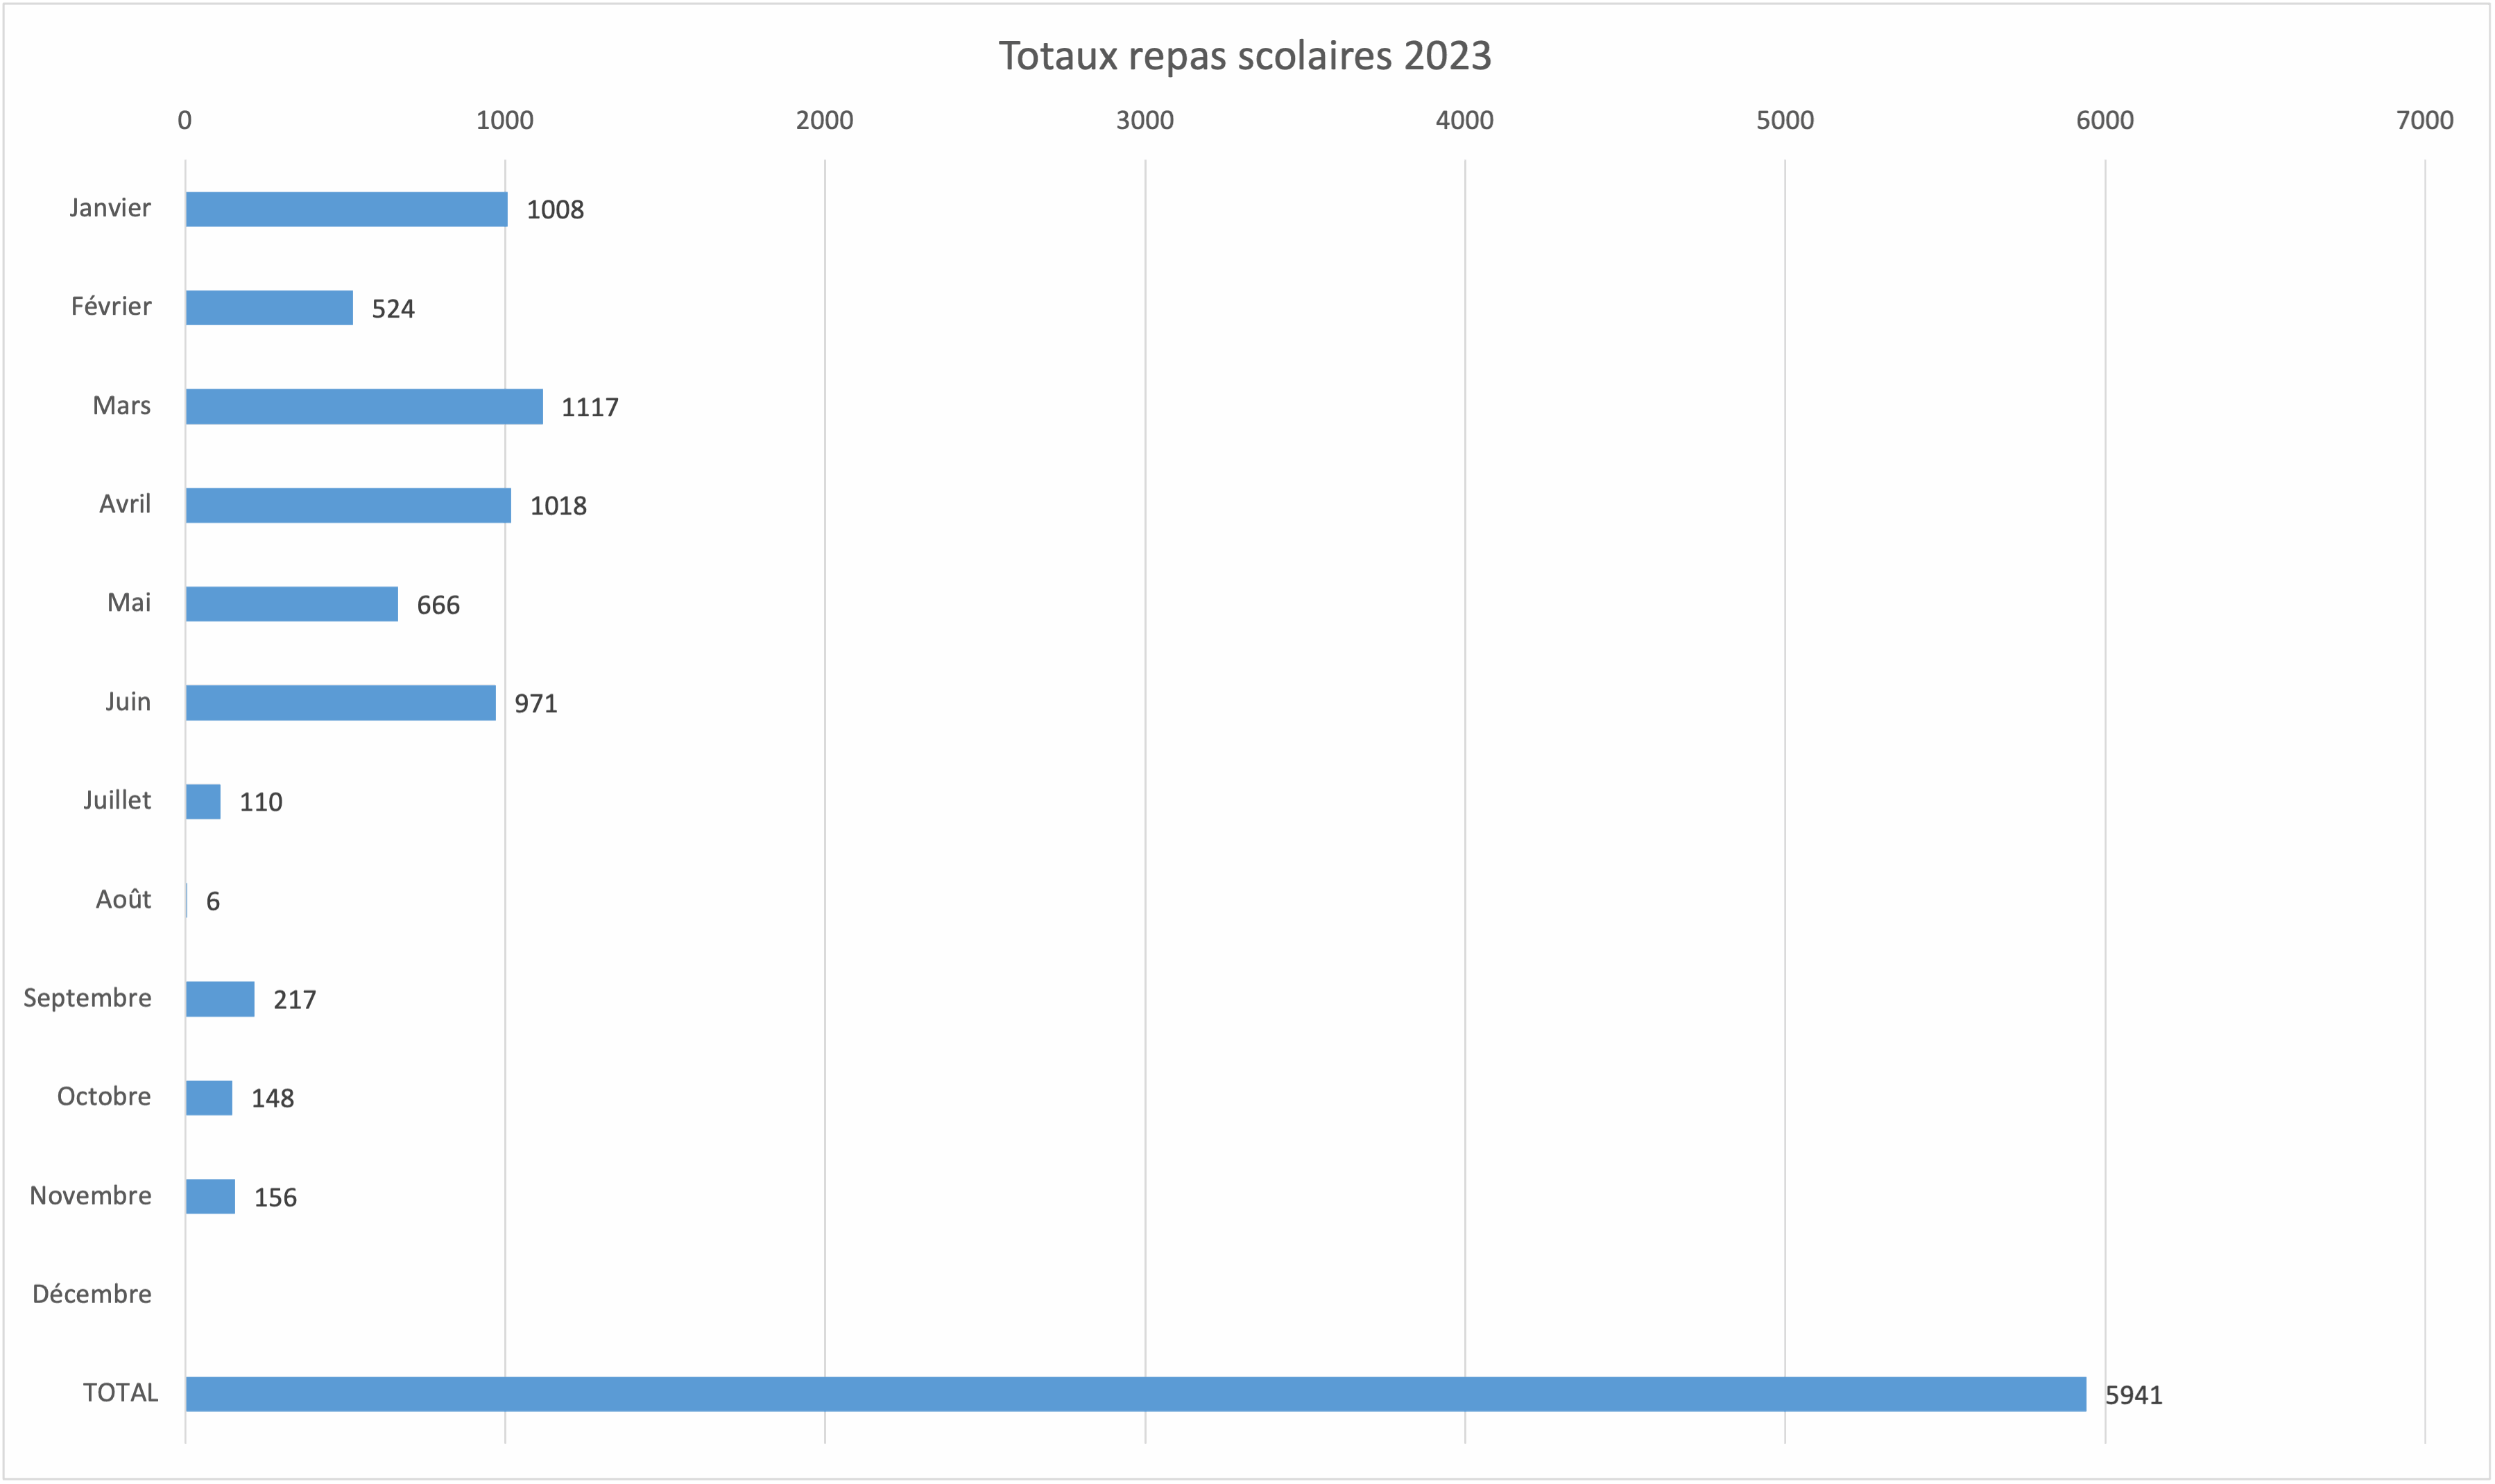Click the Août category label

(x=123, y=899)
